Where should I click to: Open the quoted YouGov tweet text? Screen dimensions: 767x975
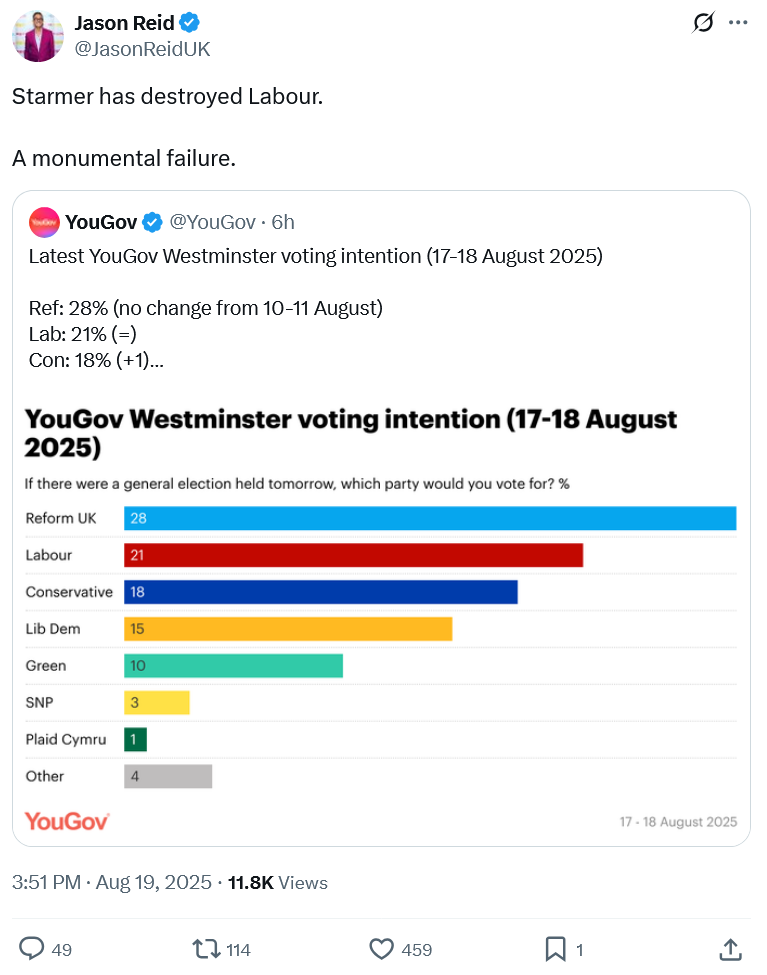click(x=315, y=256)
